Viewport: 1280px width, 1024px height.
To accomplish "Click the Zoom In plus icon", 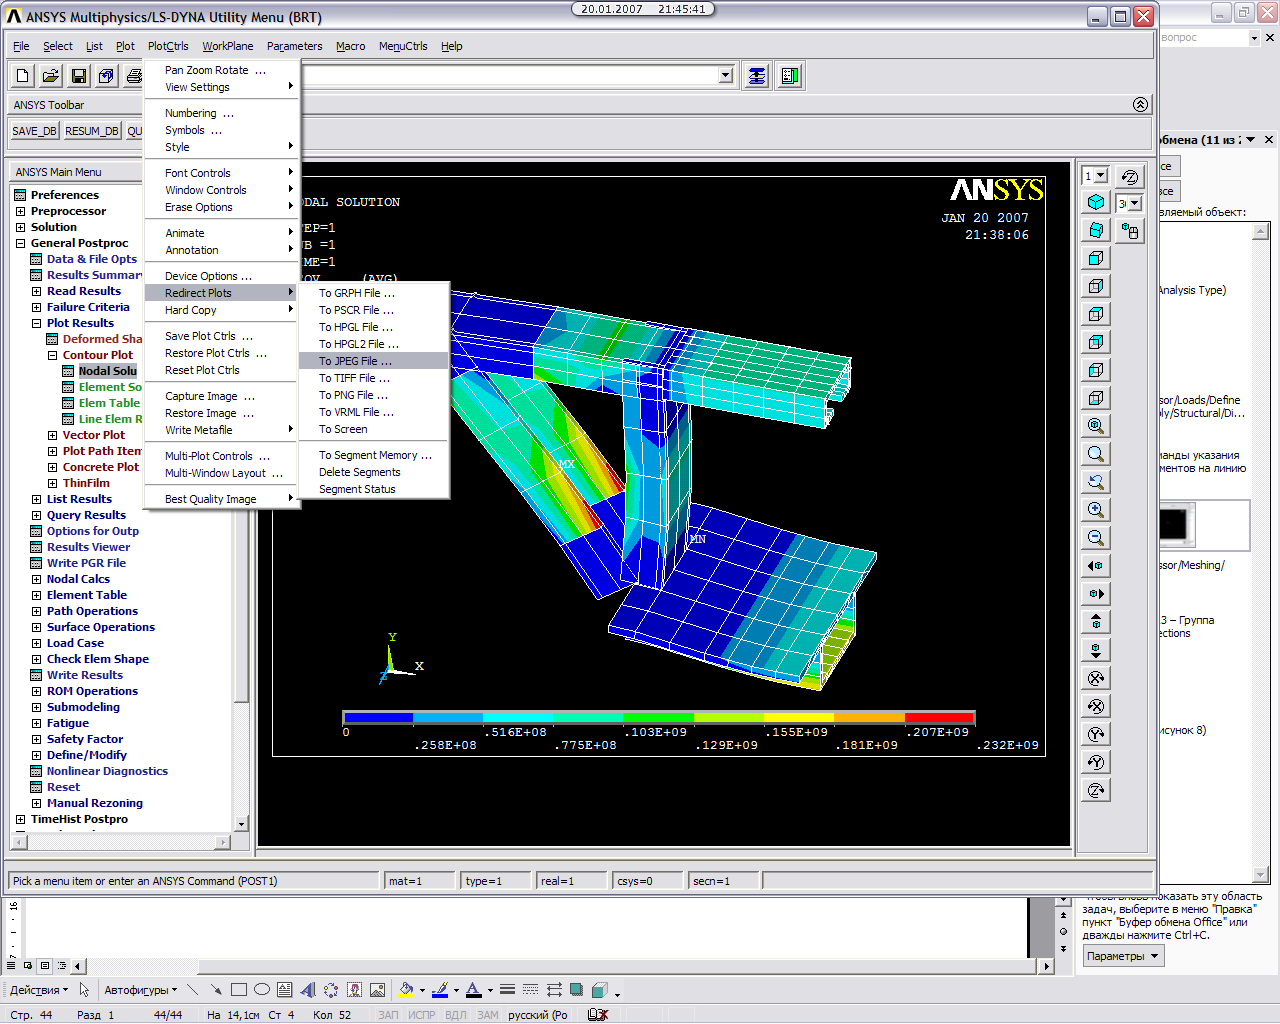I will click(x=1096, y=510).
